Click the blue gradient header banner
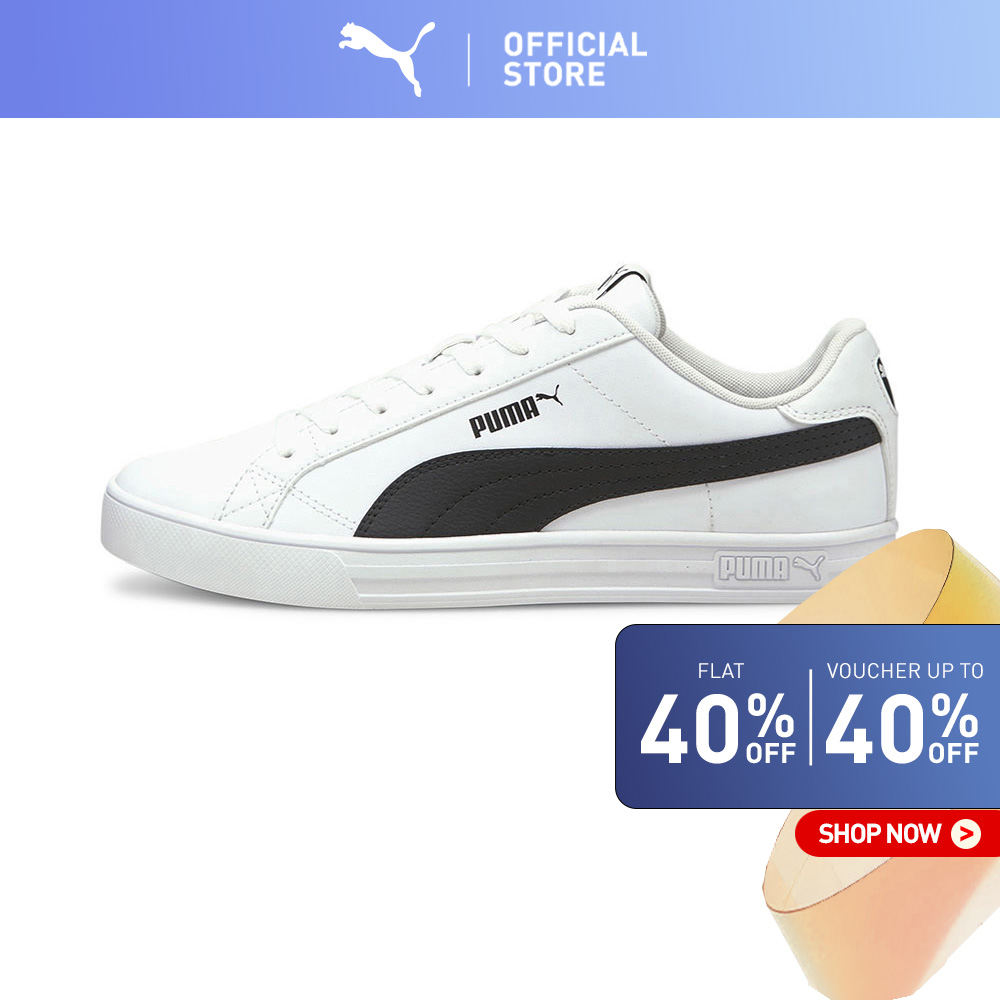 click(500, 59)
